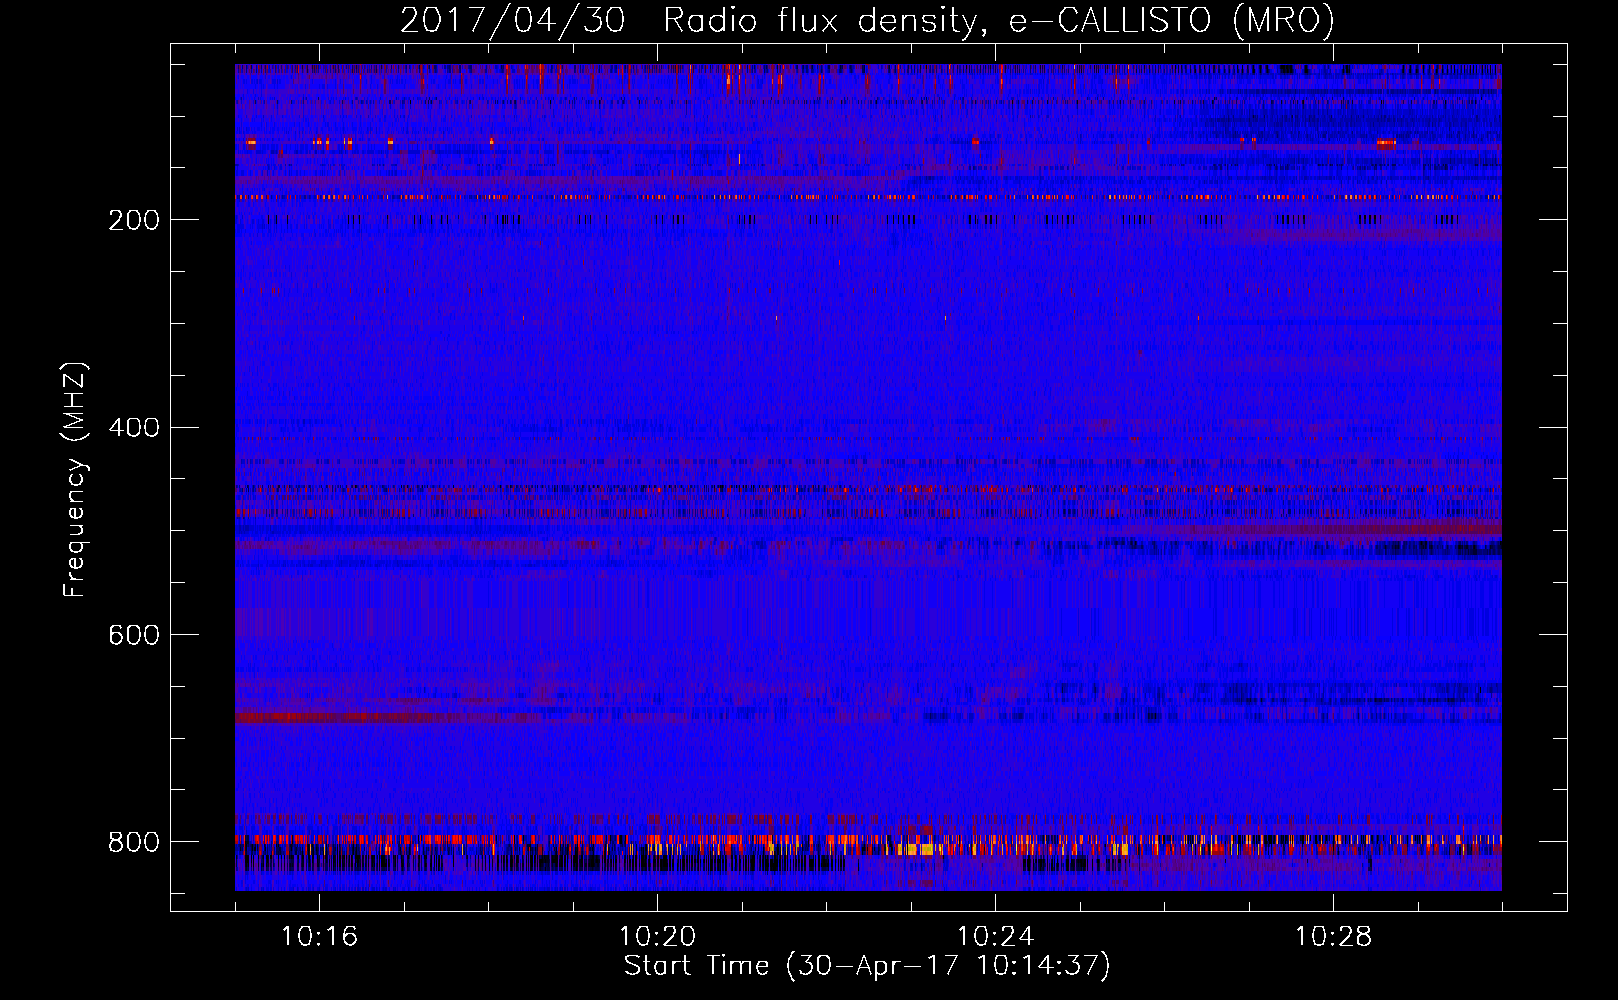
Task: Click the 10:24 time tick label
Action: point(995,937)
